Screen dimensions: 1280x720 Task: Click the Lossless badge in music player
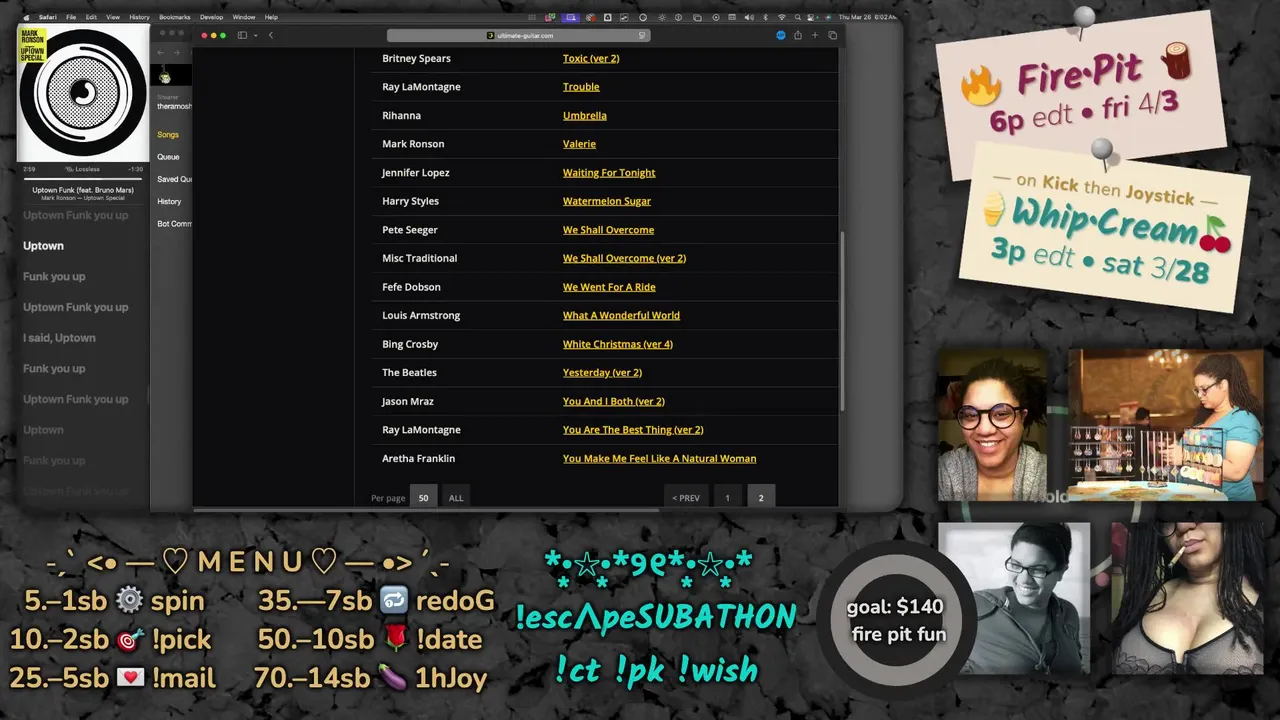click(x=83, y=169)
